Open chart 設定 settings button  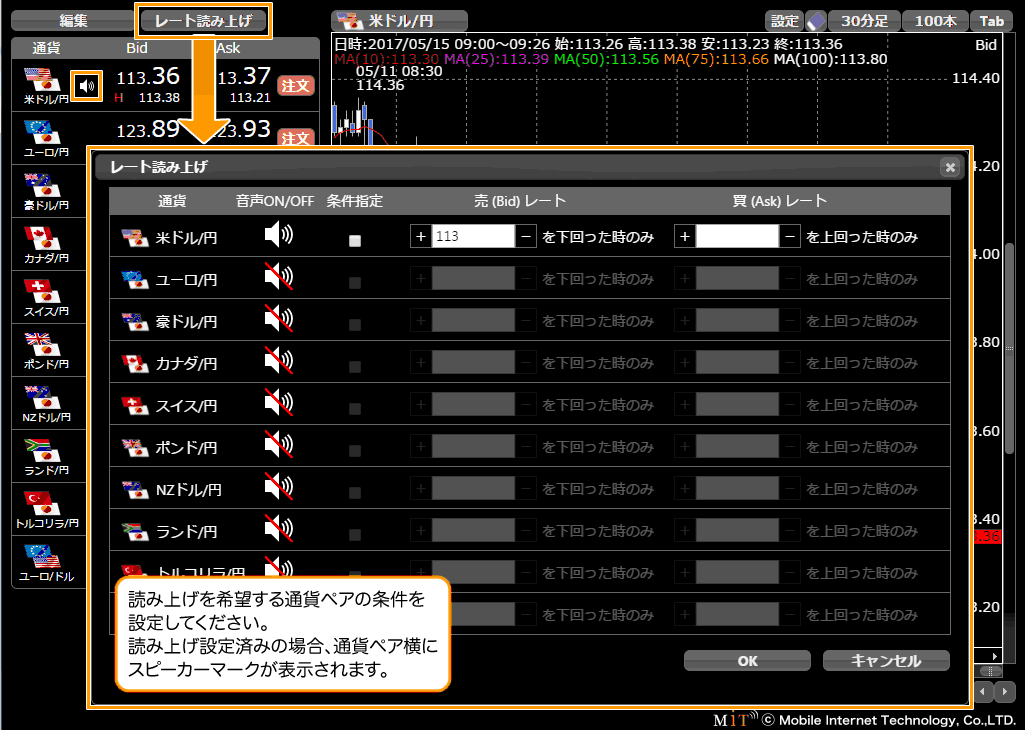coord(785,21)
